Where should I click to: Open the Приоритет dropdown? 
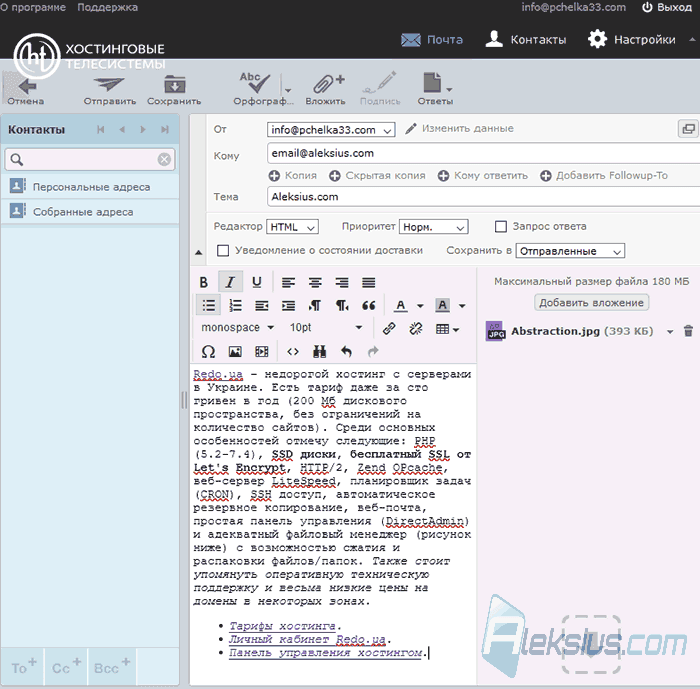pyautogui.click(x=433, y=227)
